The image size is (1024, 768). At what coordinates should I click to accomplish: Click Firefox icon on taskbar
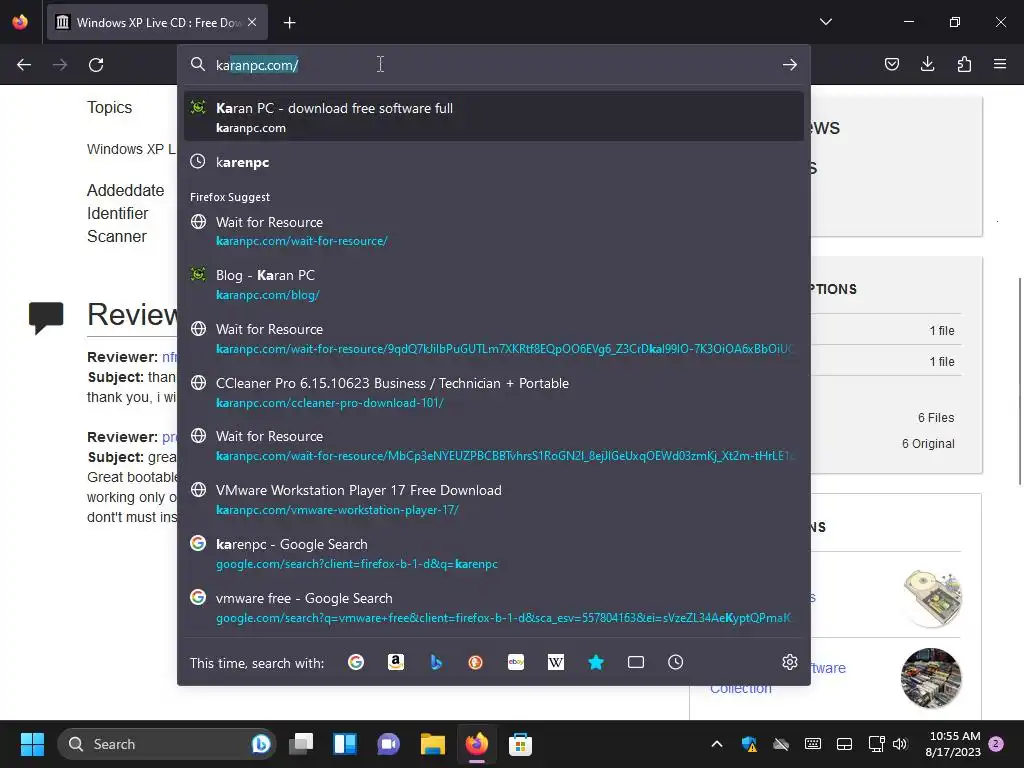coord(477,744)
